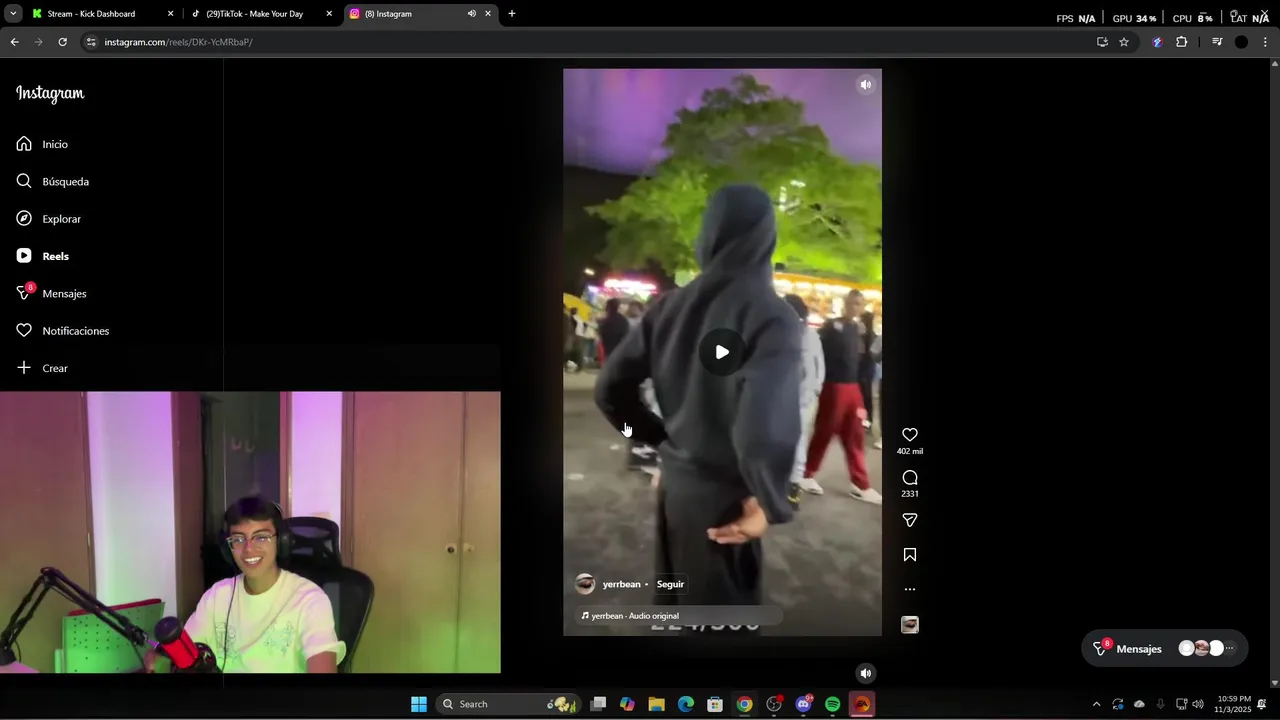1280x720 pixels.
Task: Switch to TikTok - Make Your Day tab
Action: coord(262,14)
